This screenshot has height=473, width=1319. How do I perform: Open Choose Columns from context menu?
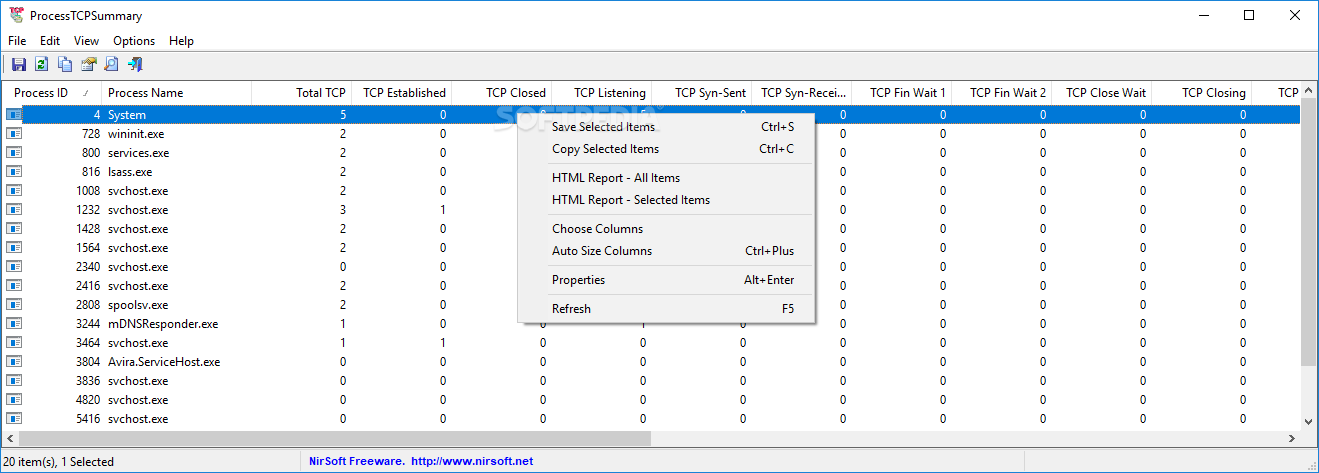667,229
